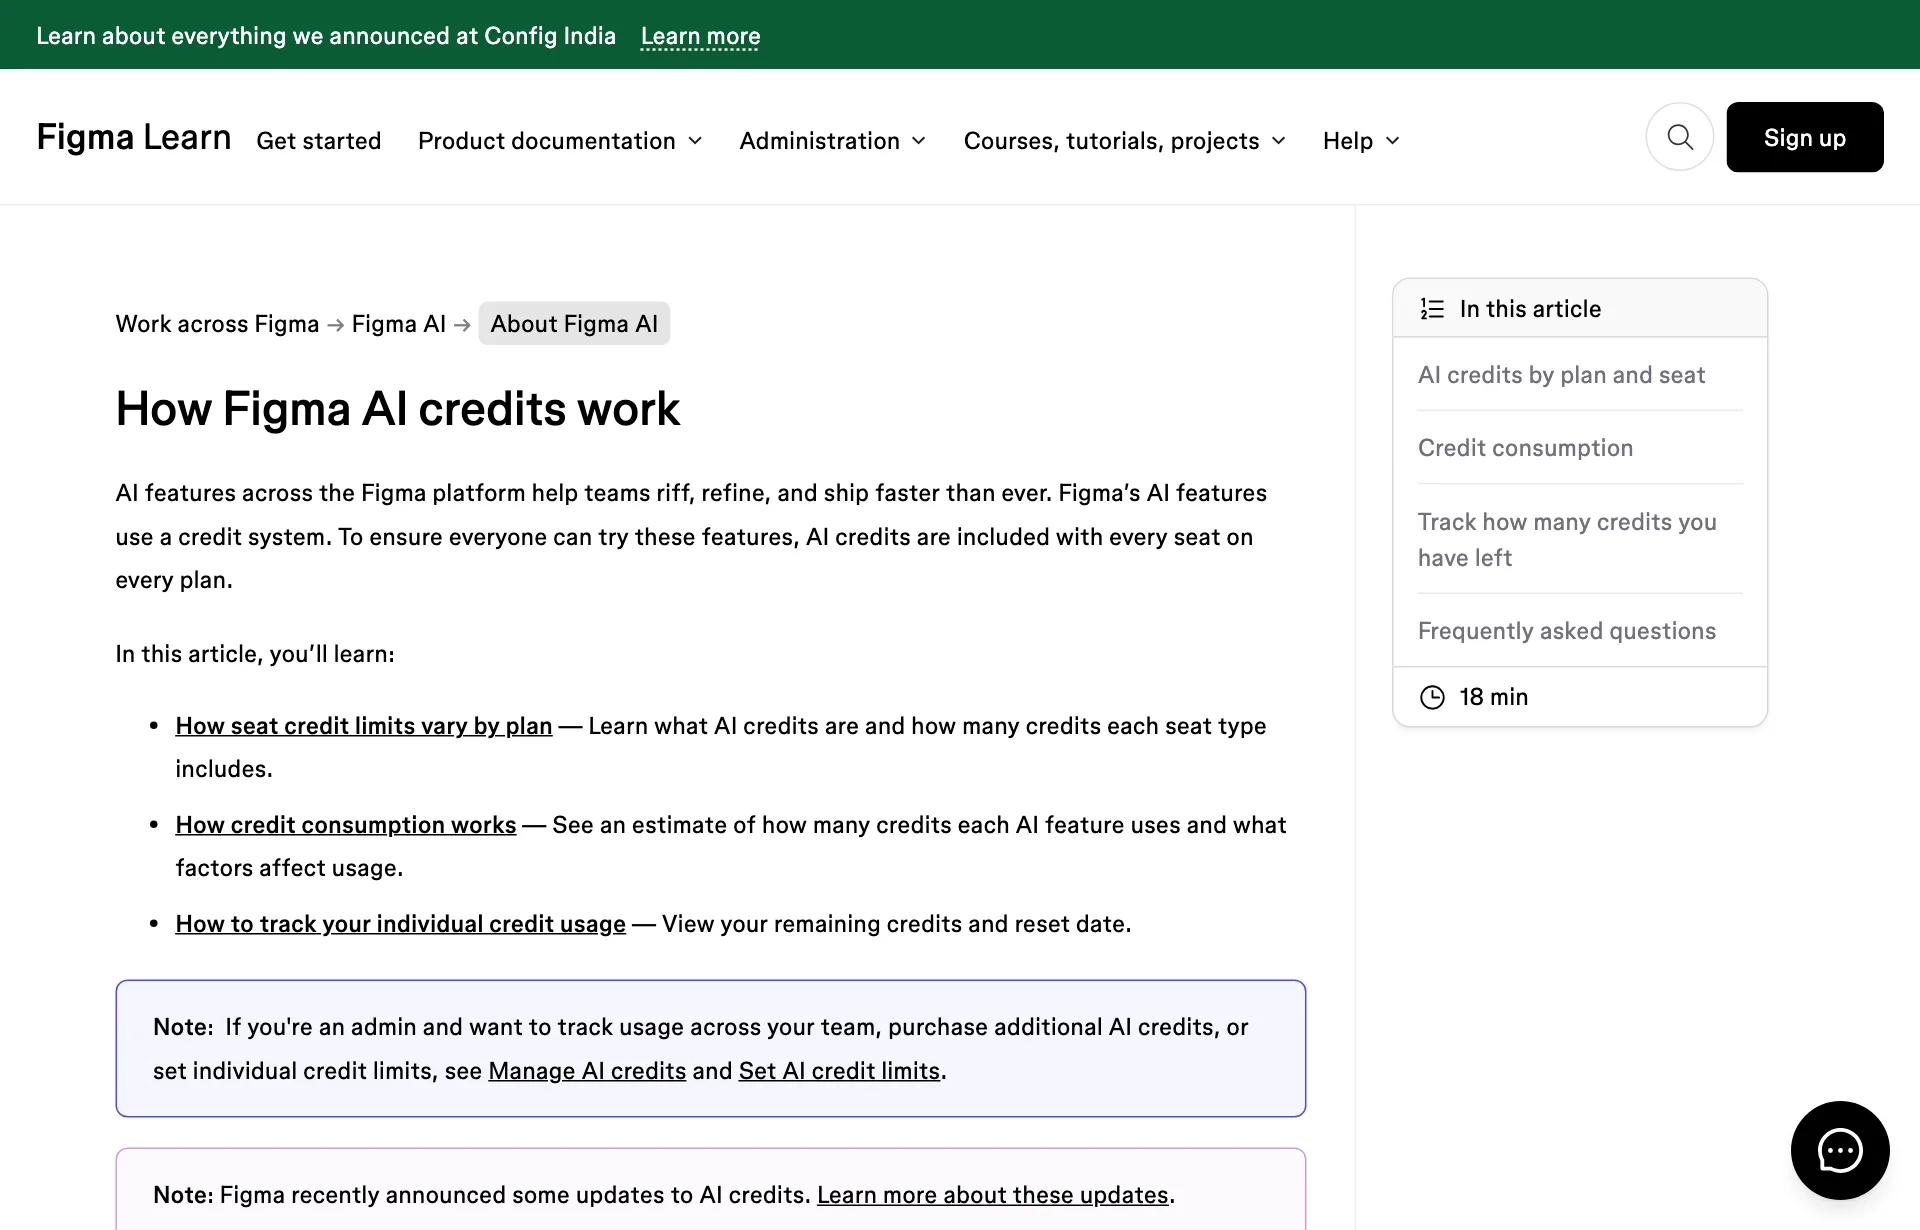Follow the Learn more banner link
Image resolution: width=1920 pixels, height=1230 pixels.
pyautogui.click(x=700, y=36)
